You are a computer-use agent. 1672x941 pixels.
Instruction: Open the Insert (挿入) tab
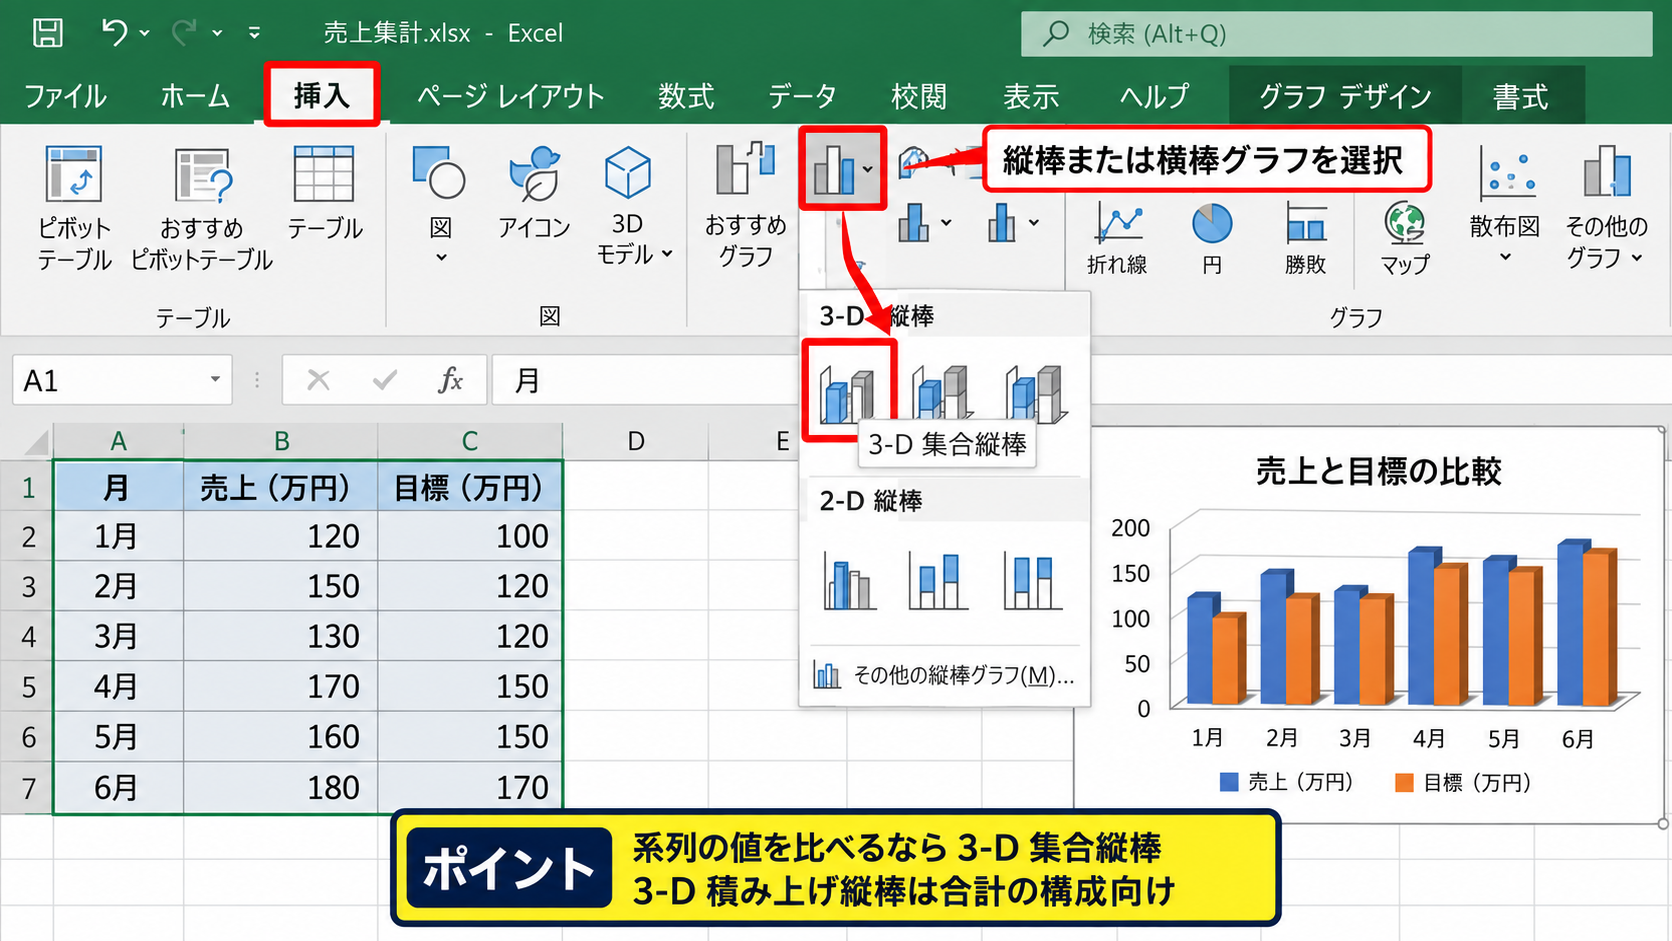click(321, 96)
